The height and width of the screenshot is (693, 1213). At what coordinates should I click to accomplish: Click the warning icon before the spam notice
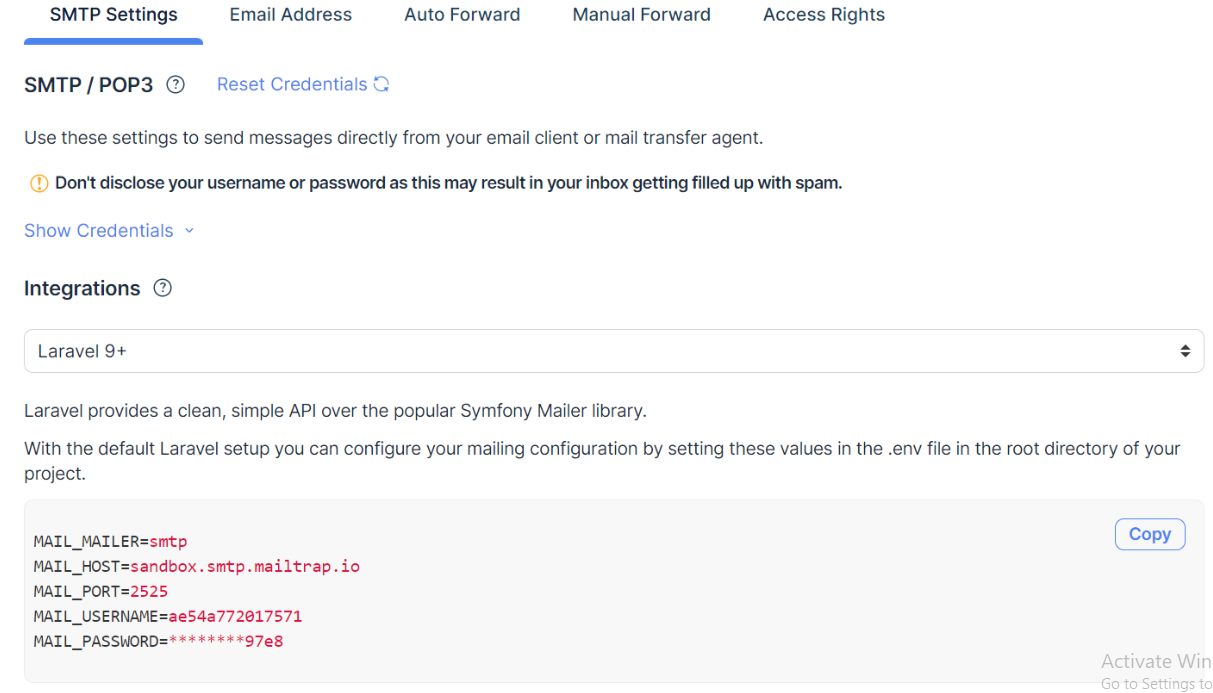[x=38, y=183]
